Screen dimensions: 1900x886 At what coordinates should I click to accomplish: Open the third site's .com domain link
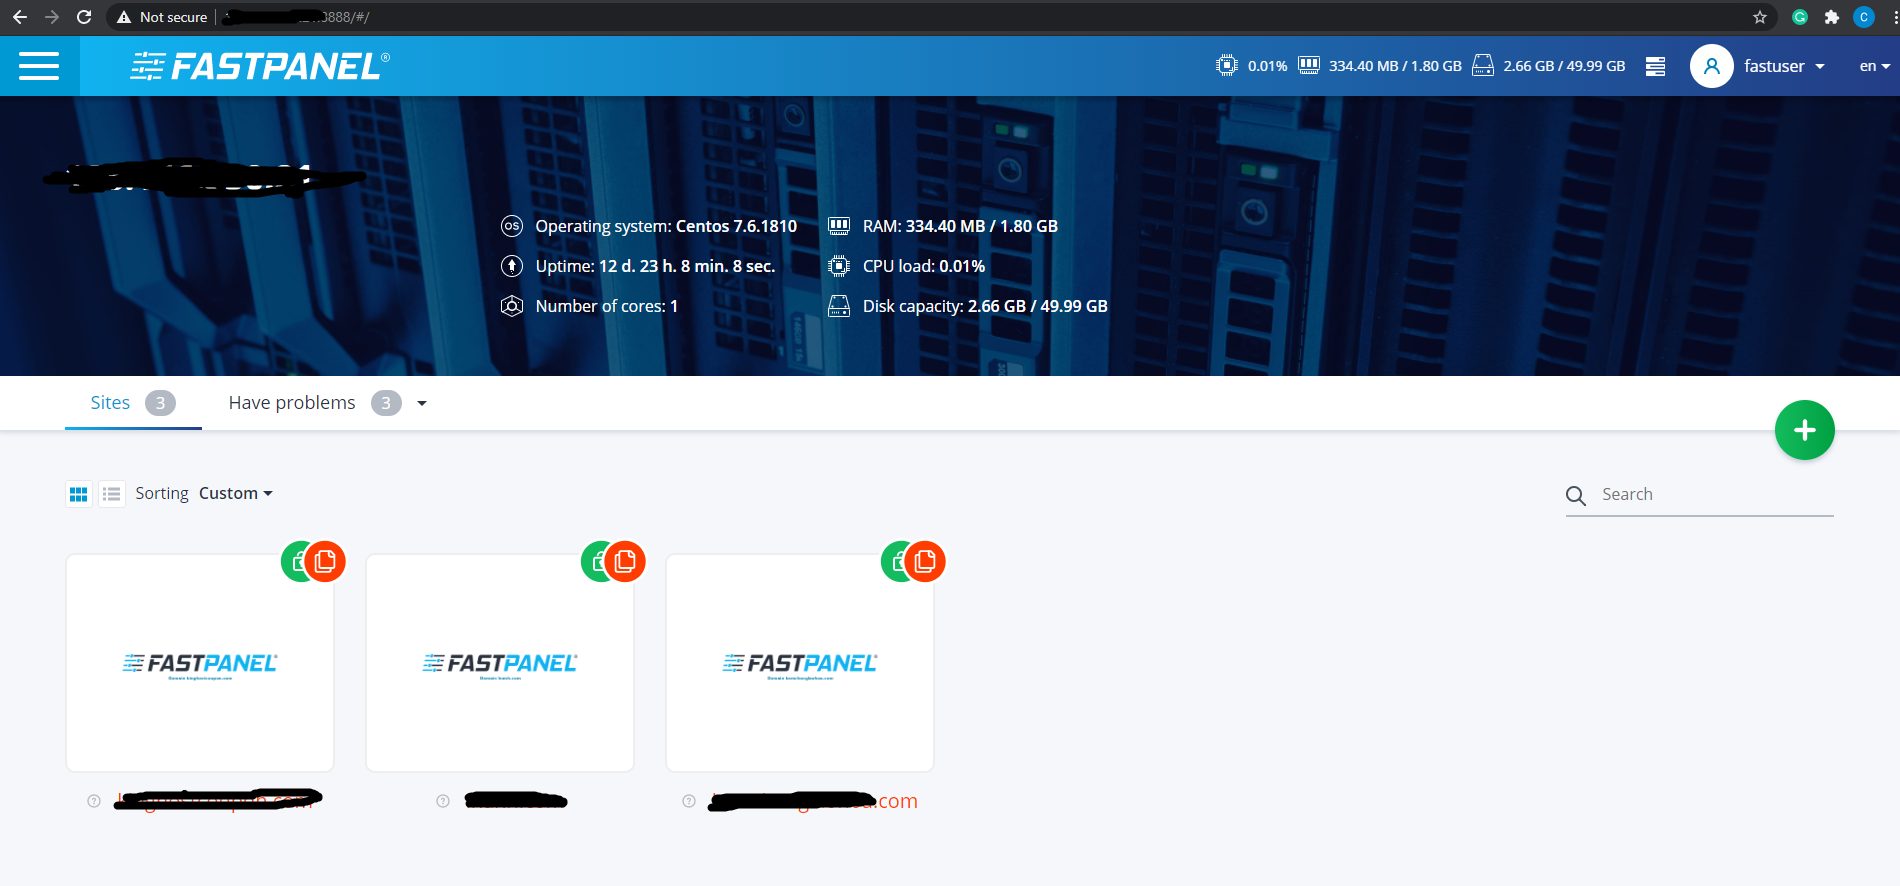[813, 801]
